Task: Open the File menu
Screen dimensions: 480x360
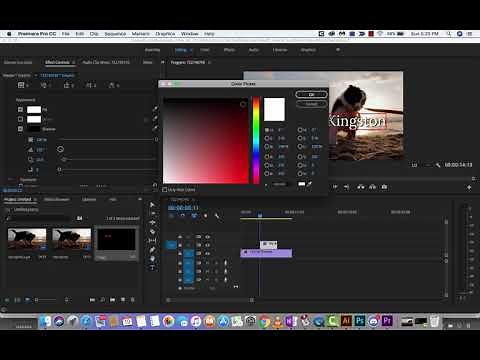Action: point(66,34)
